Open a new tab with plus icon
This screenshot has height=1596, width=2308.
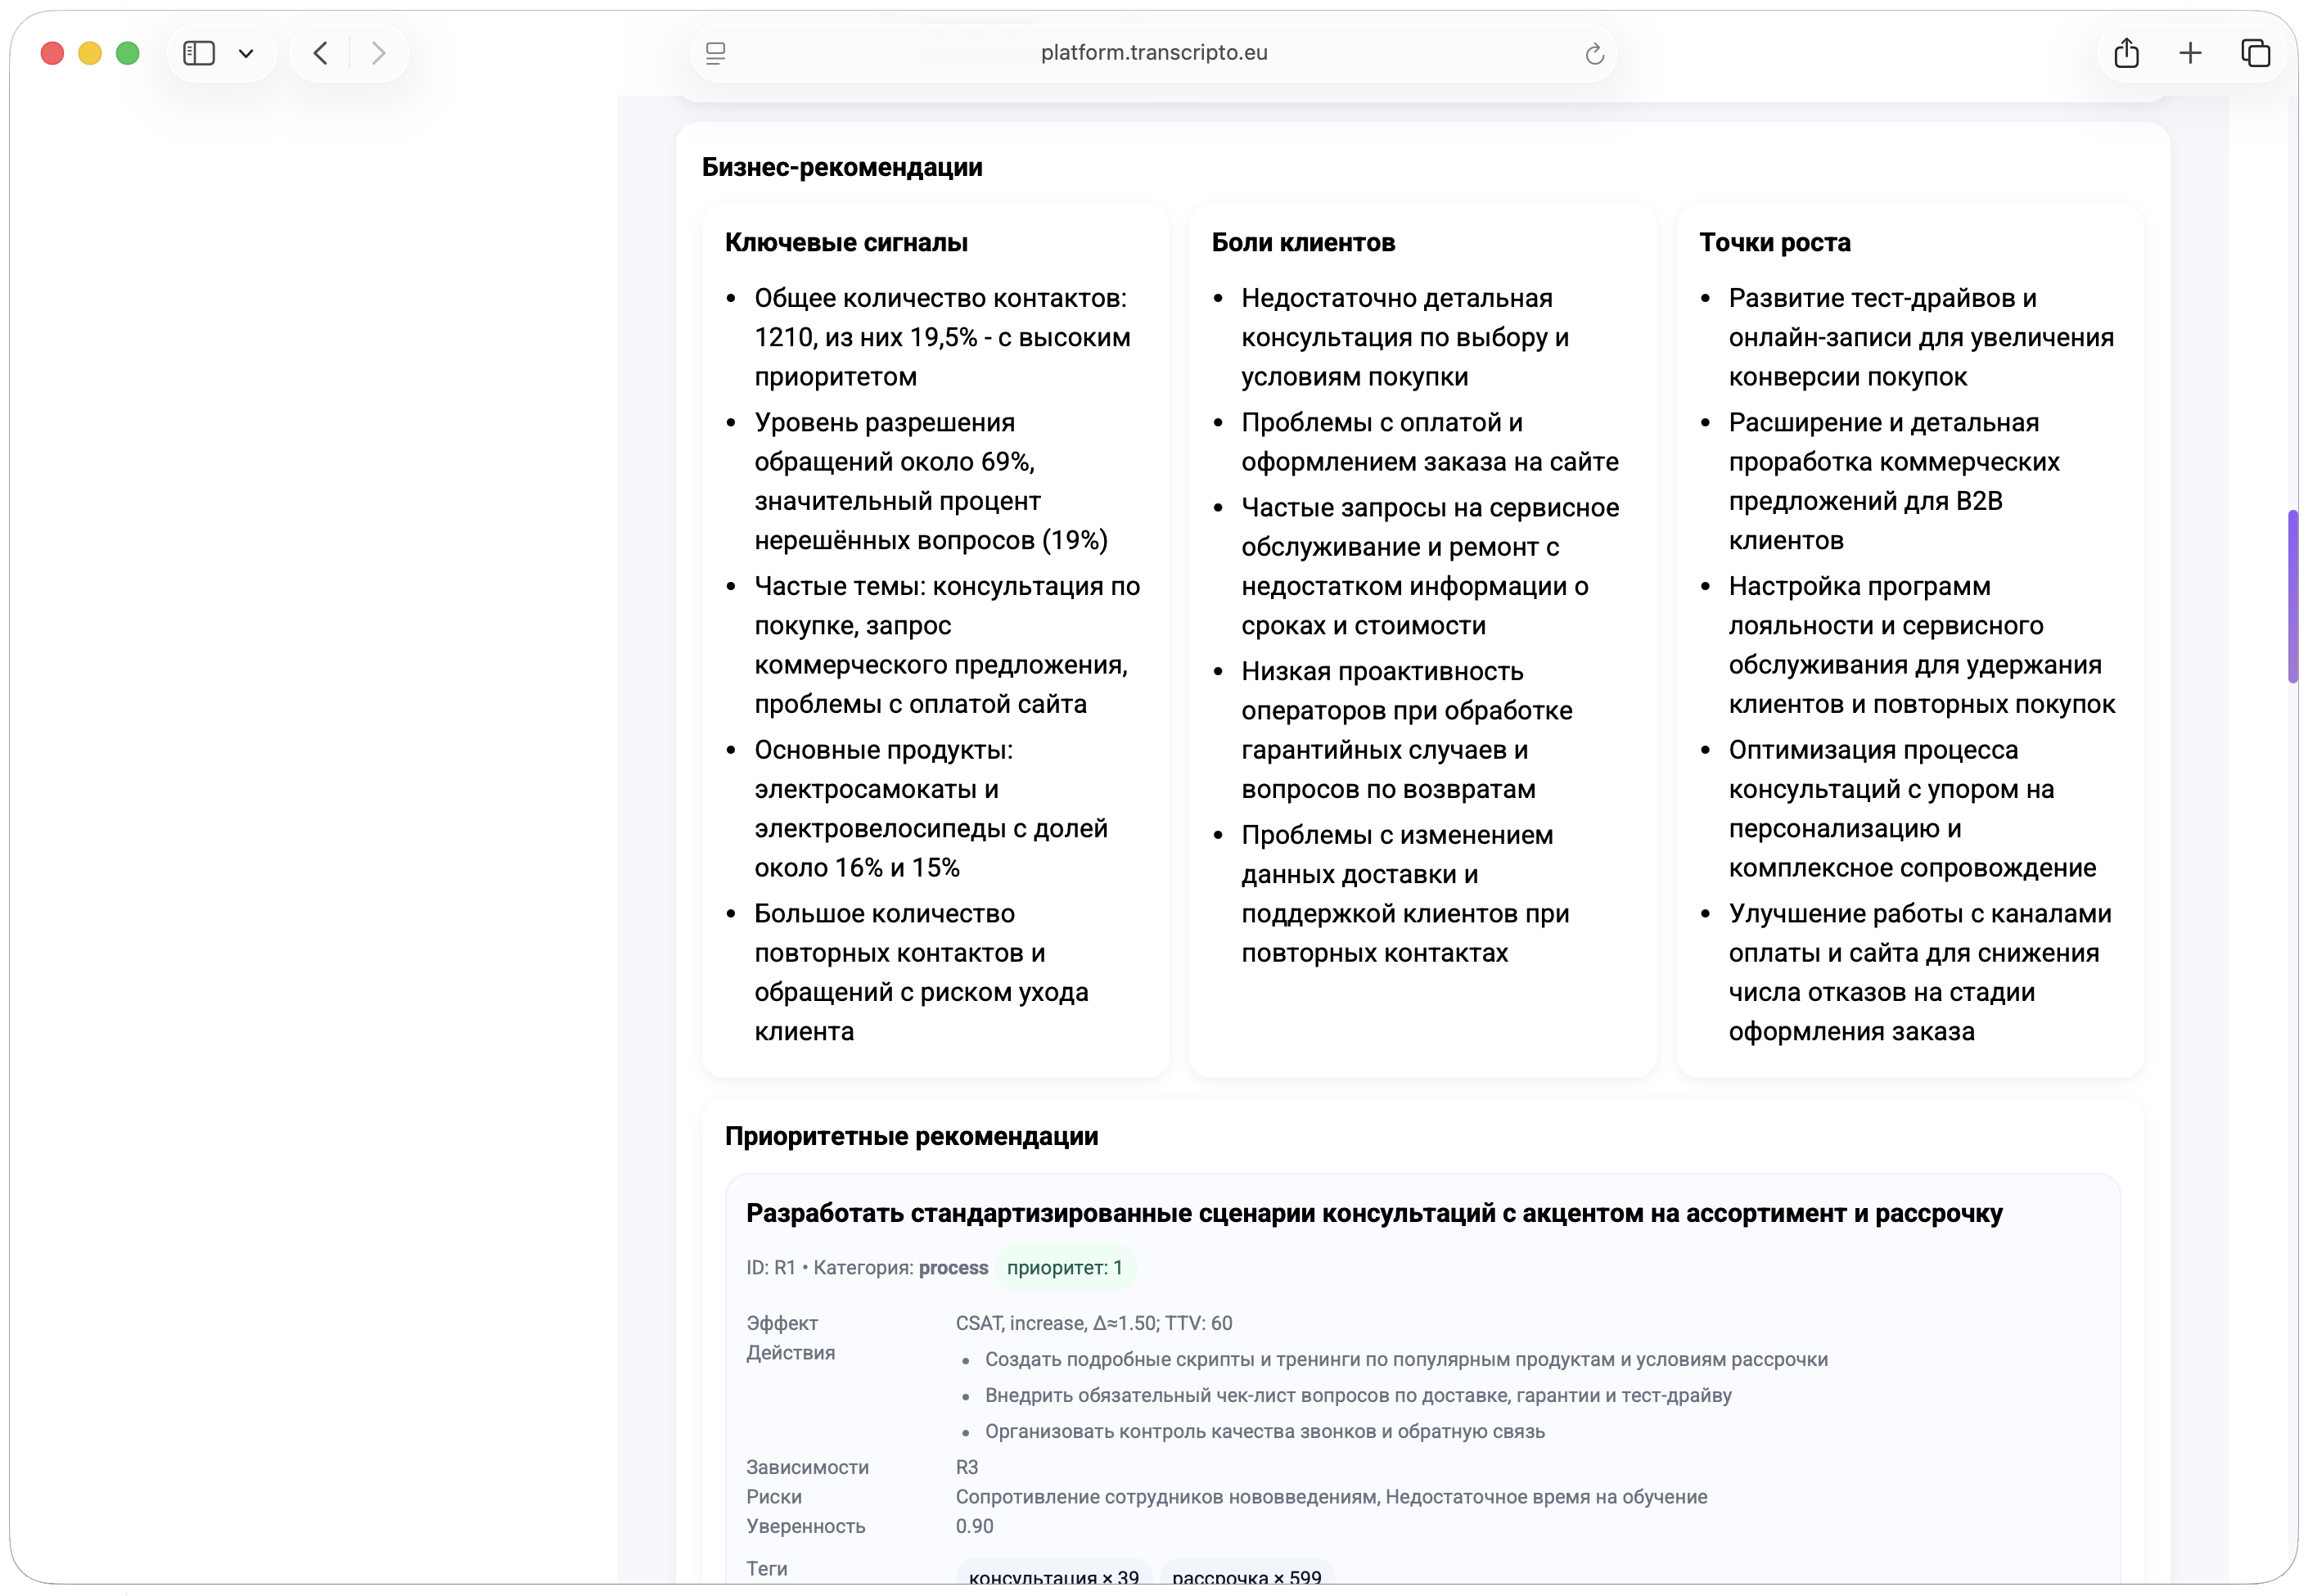point(2190,53)
